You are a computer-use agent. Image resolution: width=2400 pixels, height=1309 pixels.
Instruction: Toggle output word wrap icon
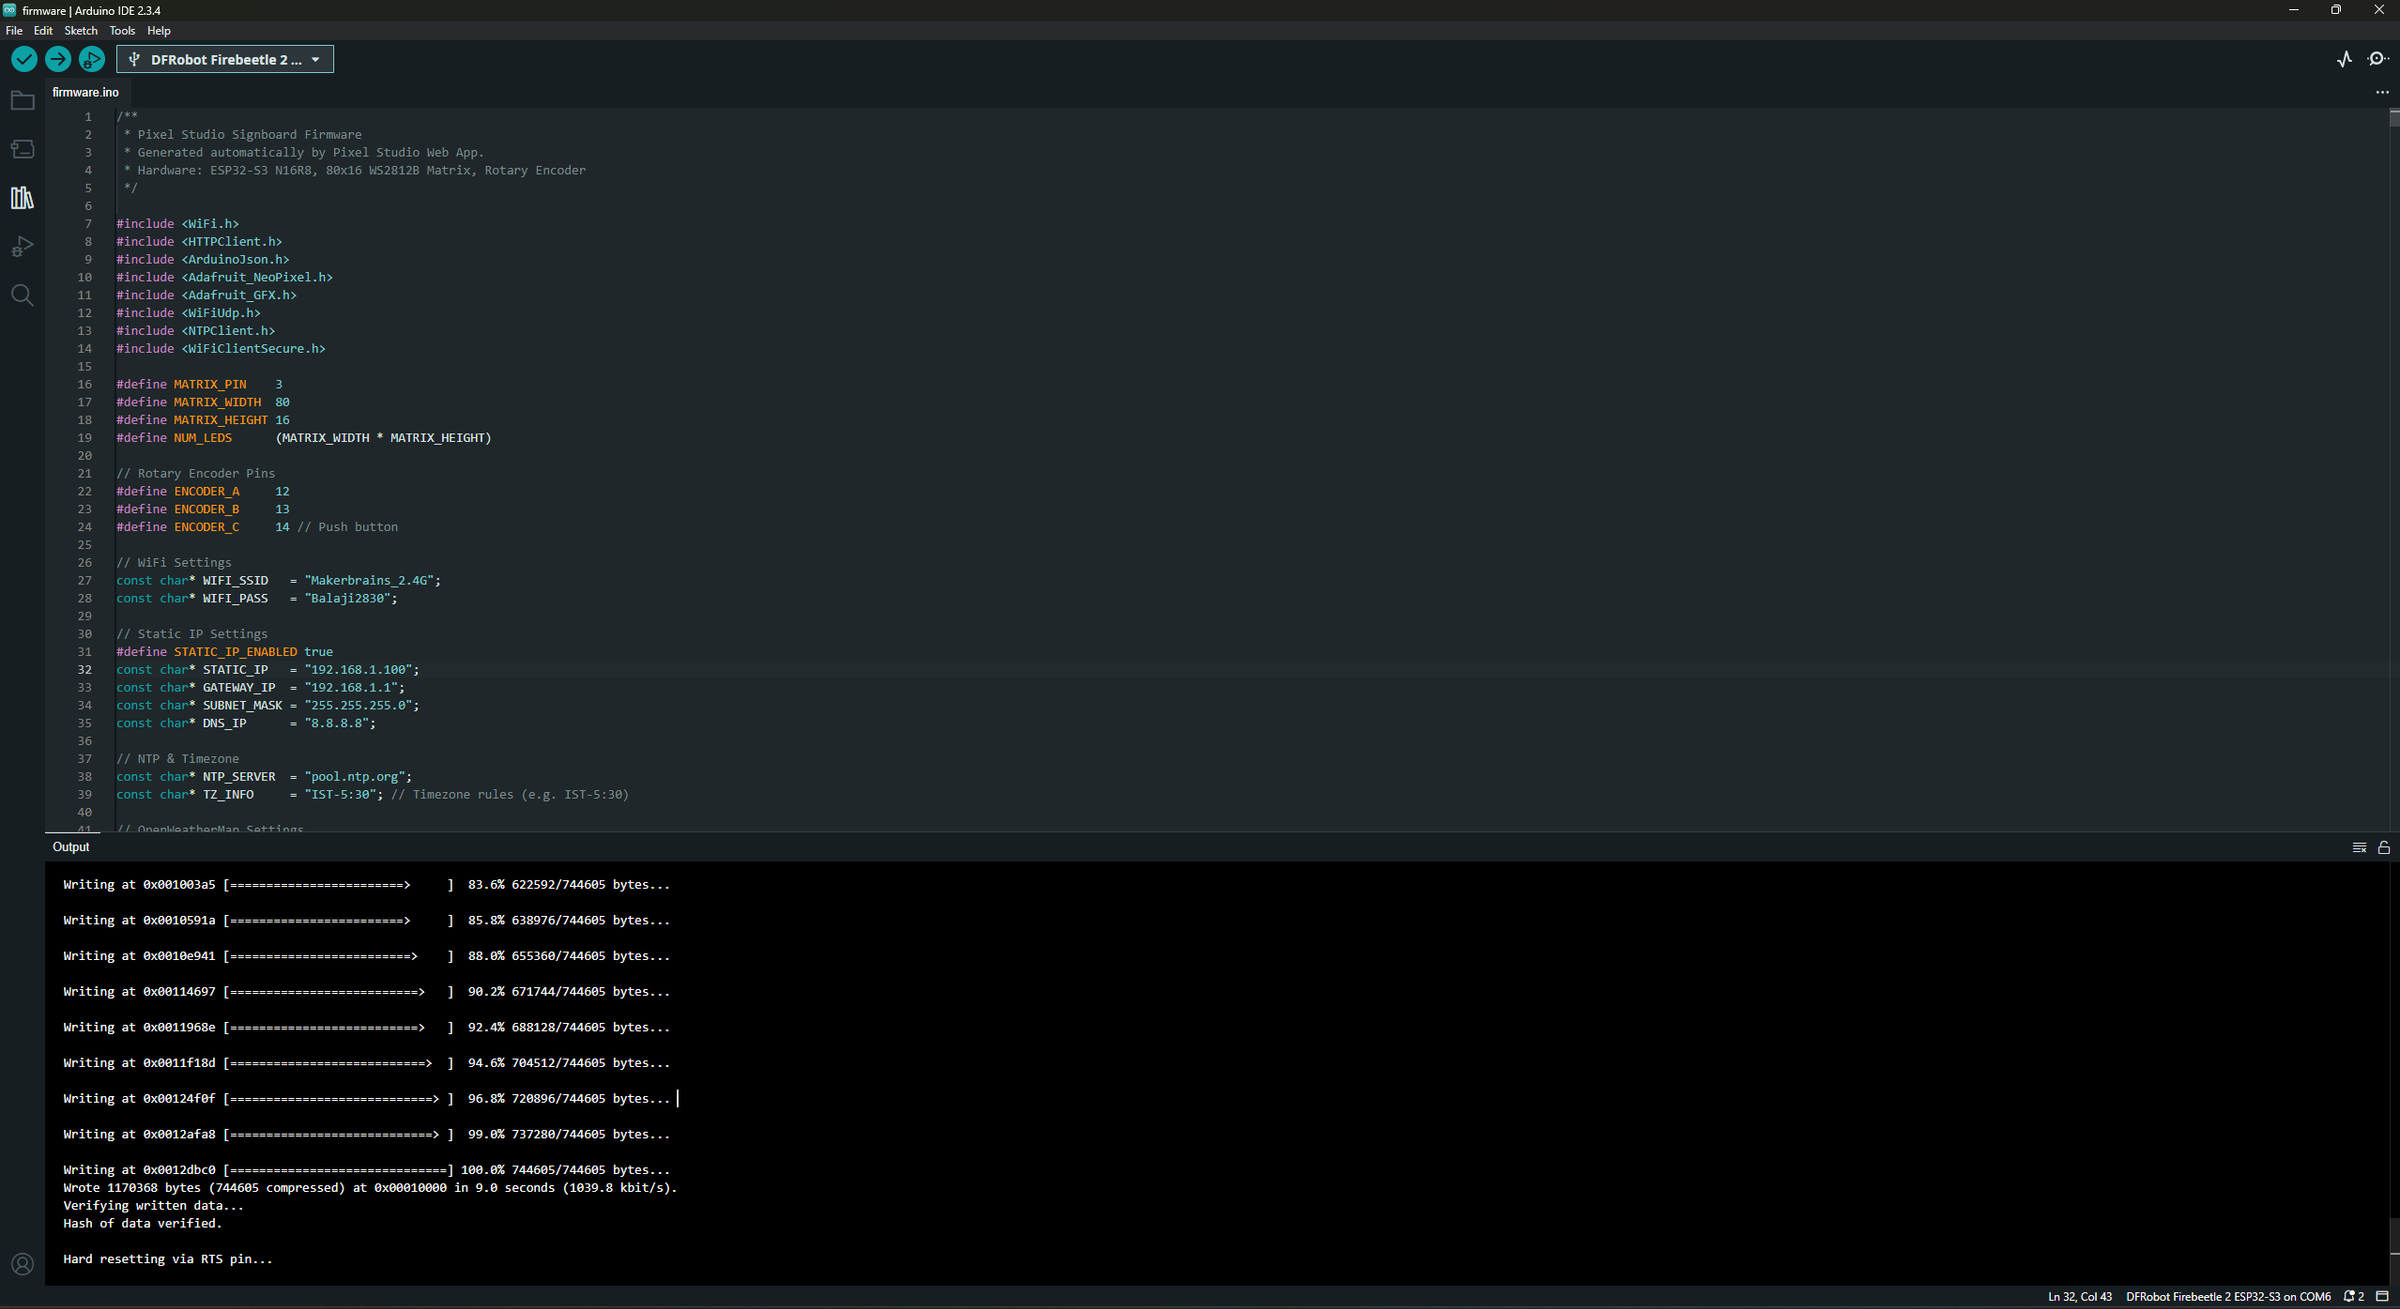pyautogui.click(x=2359, y=847)
